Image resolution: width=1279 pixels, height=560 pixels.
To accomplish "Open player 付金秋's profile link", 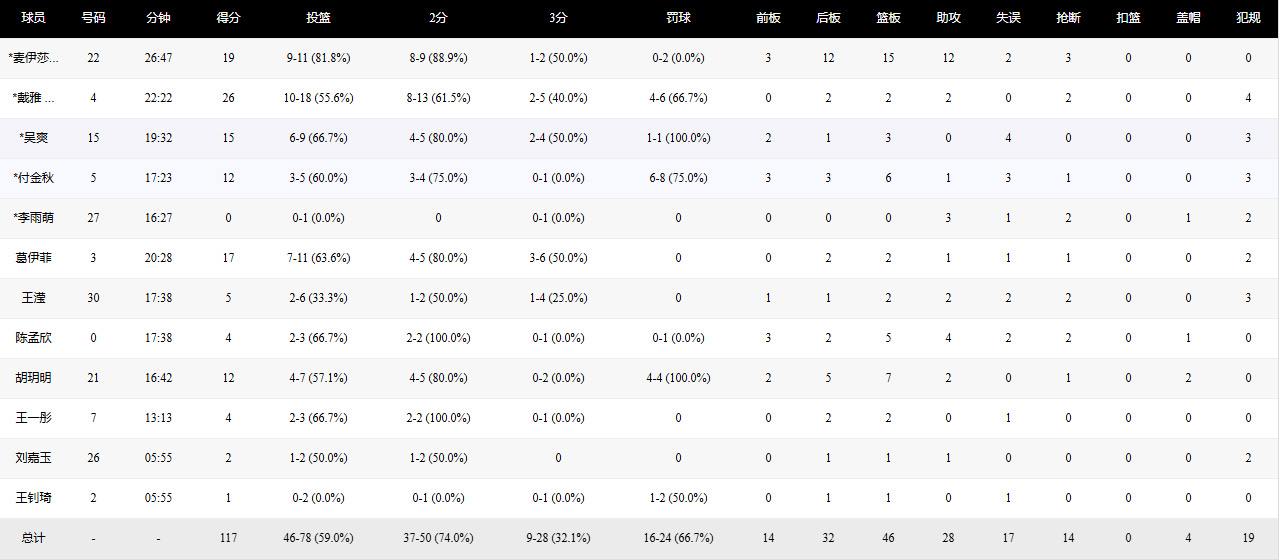I will [x=34, y=178].
